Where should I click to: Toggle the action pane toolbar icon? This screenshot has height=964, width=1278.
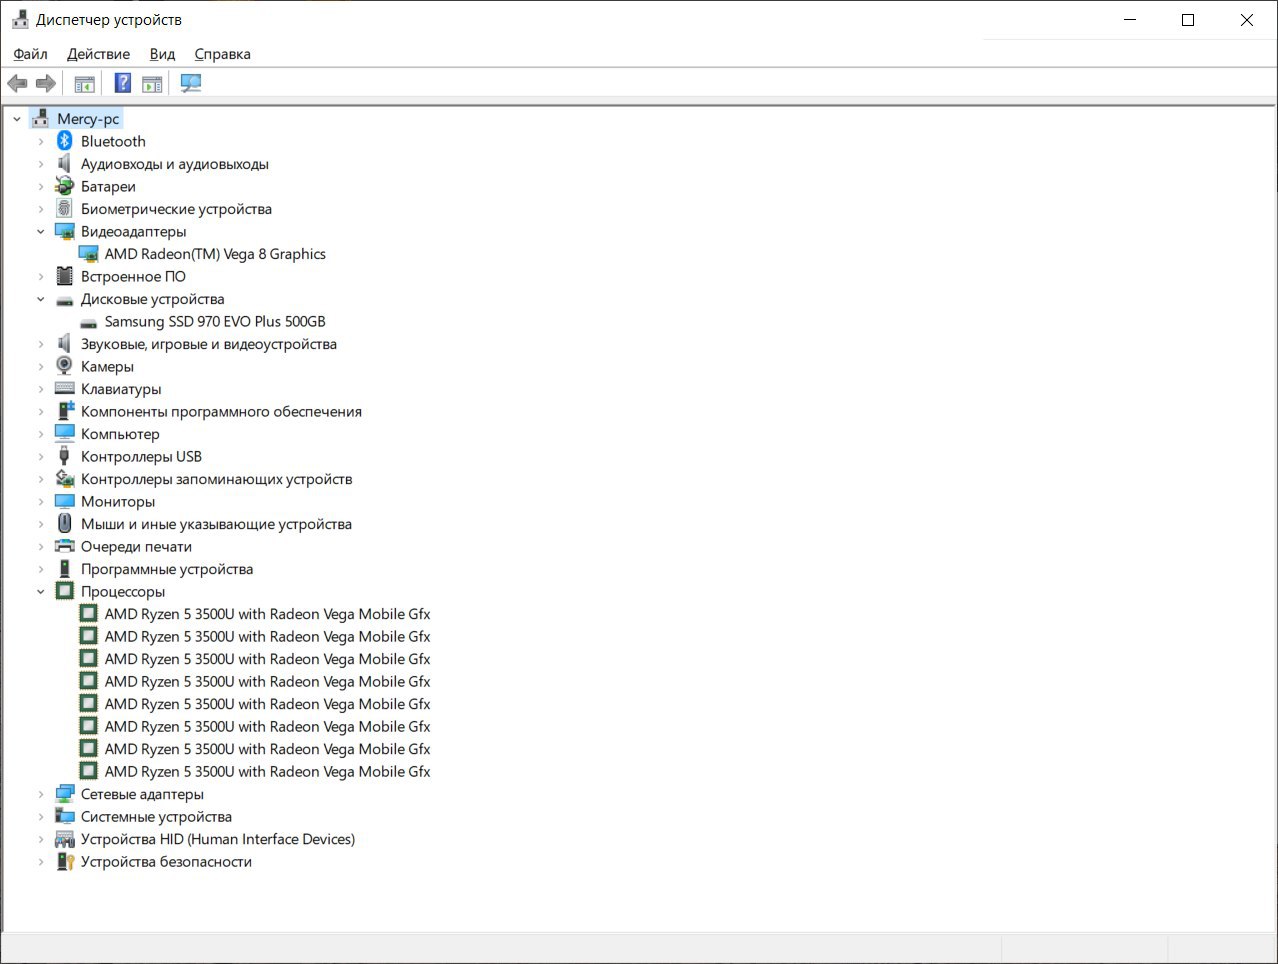point(152,84)
